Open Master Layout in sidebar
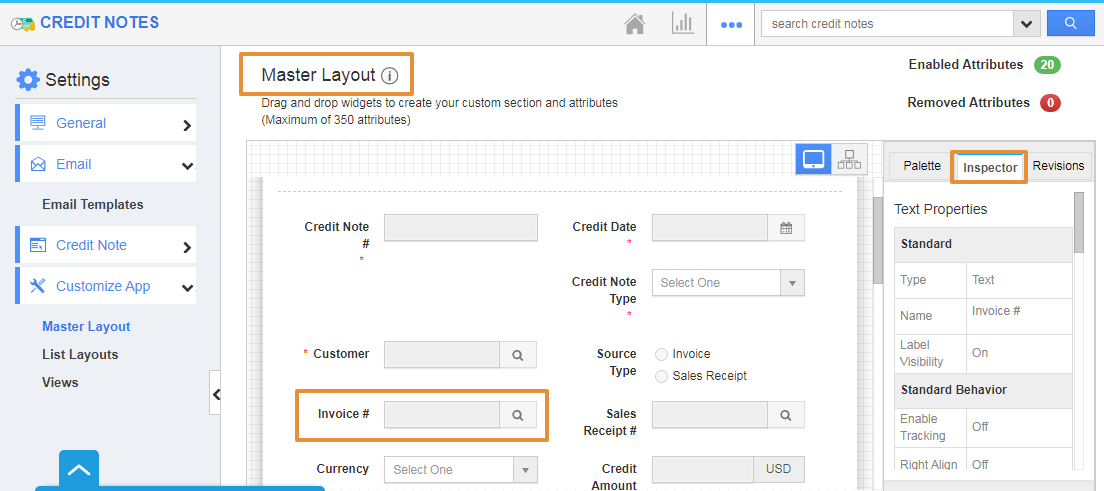The height and width of the screenshot is (491, 1104). (86, 326)
